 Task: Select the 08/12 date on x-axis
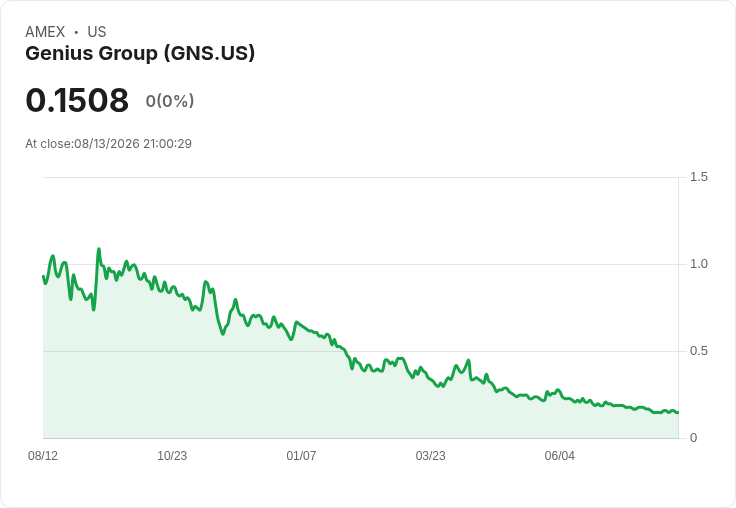[43, 455]
